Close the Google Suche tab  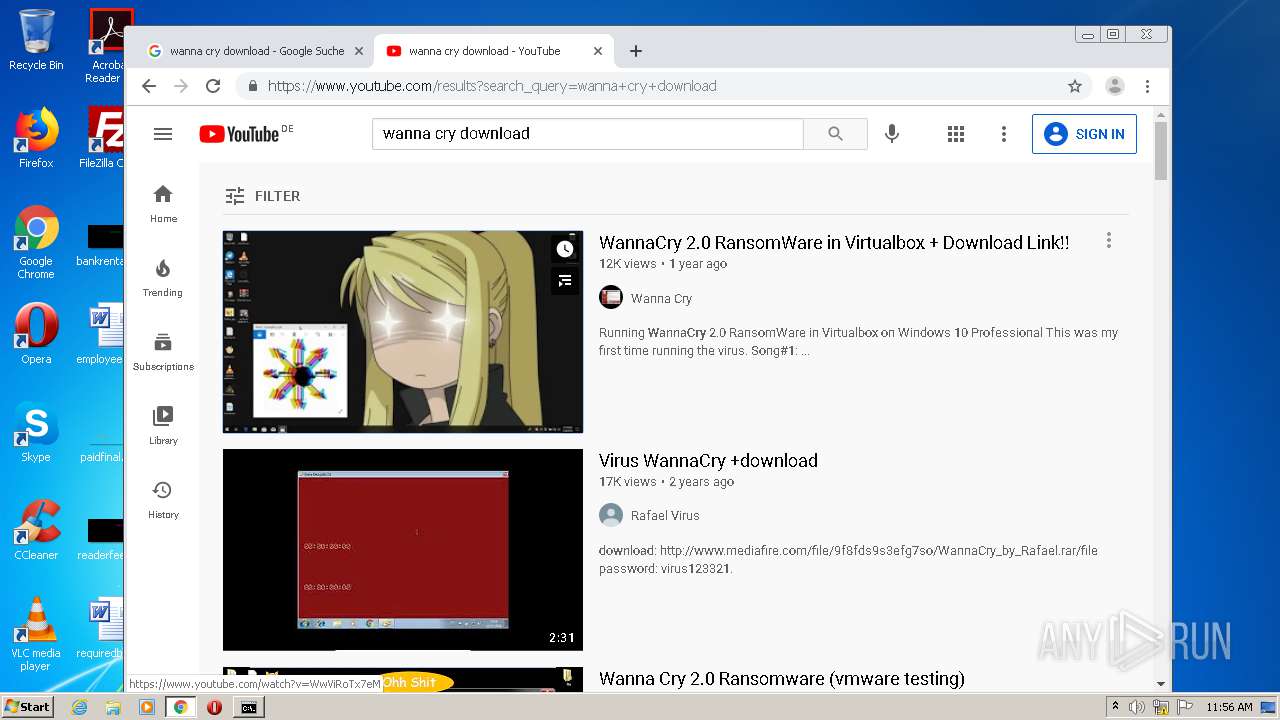click(359, 51)
